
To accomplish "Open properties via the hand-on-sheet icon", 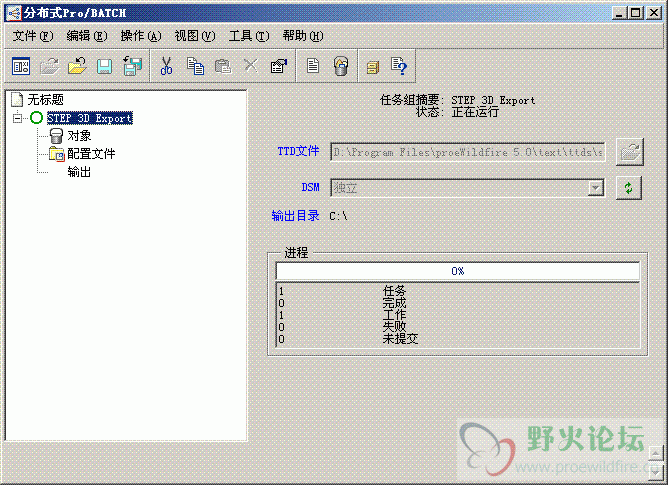I will [279, 66].
